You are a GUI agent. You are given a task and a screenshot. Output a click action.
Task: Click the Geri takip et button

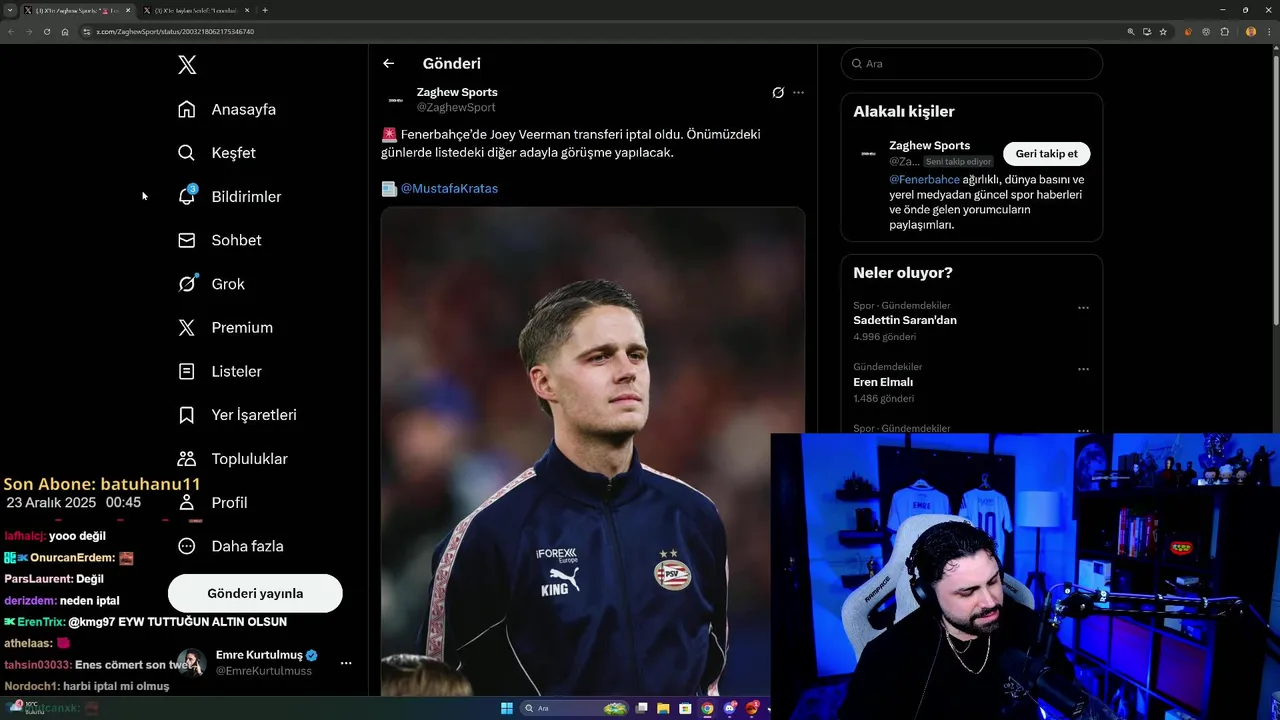1046,154
